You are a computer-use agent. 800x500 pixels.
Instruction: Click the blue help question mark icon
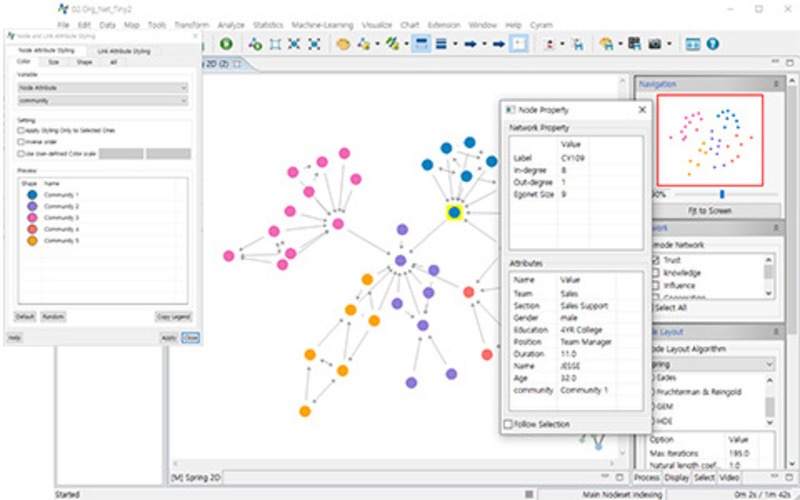point(713,44)
